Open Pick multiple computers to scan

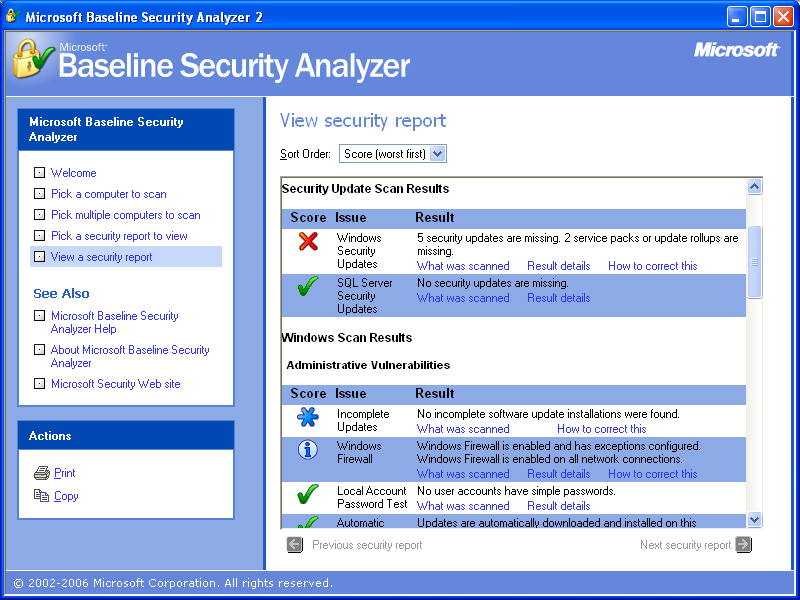coord(126,215)
